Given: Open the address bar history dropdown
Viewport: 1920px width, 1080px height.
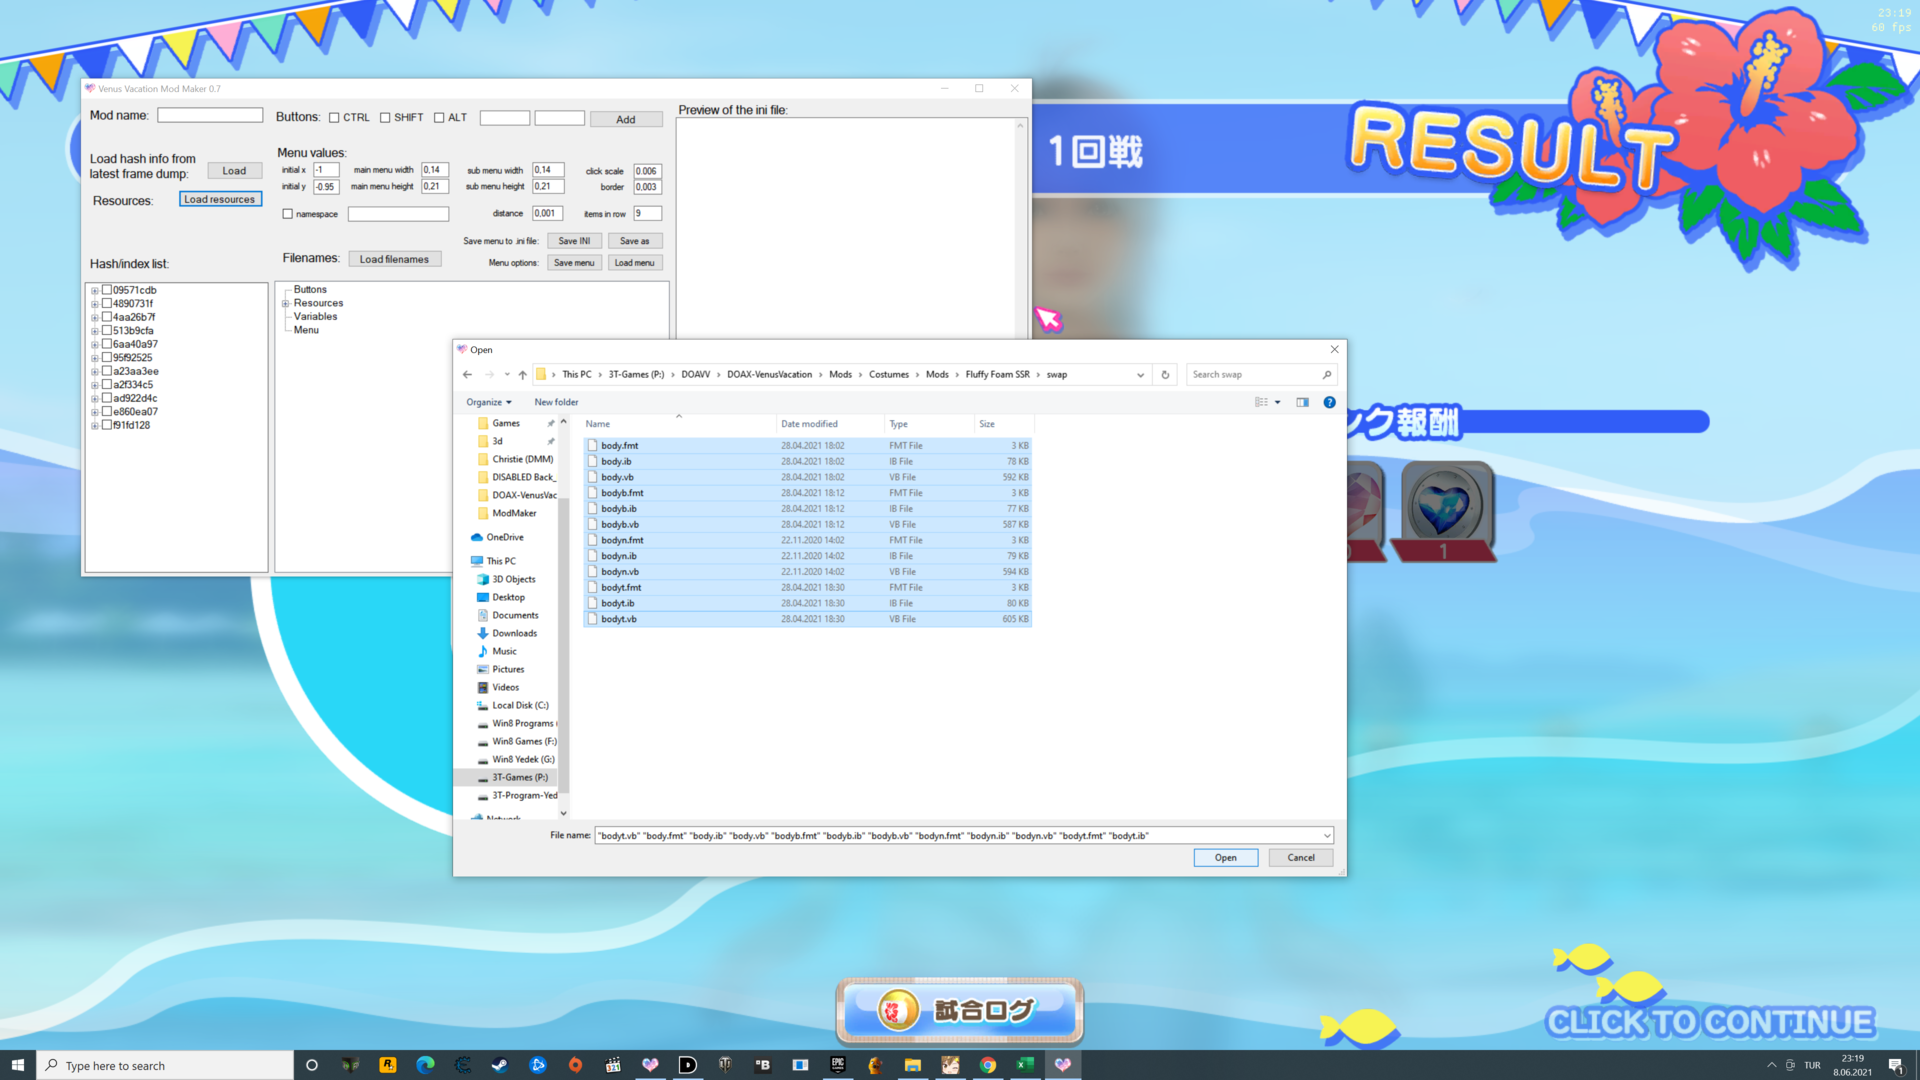Looking at the screenshot, I should (x=1140, y=375).
